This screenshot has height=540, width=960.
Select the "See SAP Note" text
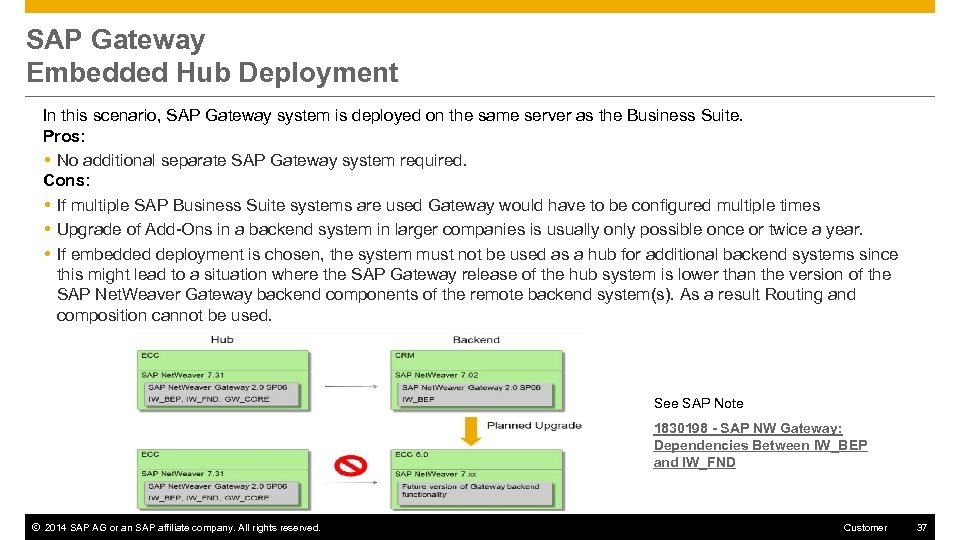[699, 403]
